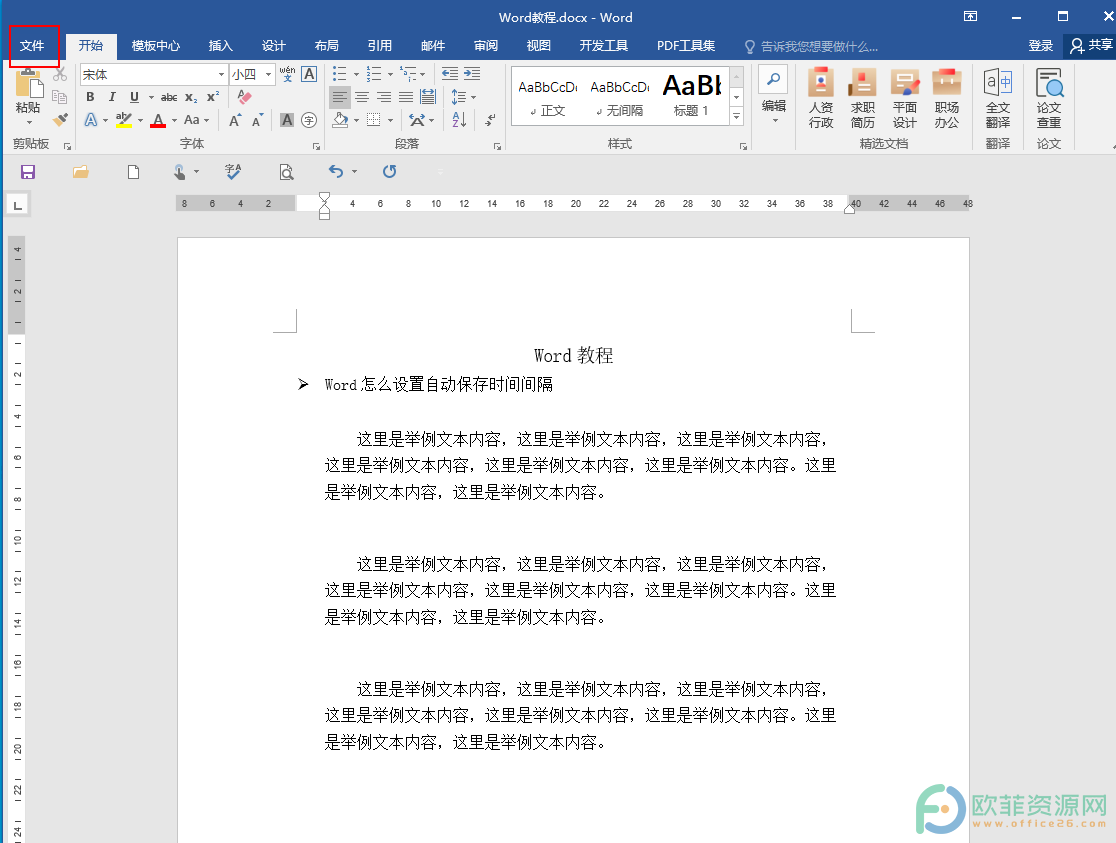Align text left

click(340, 97)
